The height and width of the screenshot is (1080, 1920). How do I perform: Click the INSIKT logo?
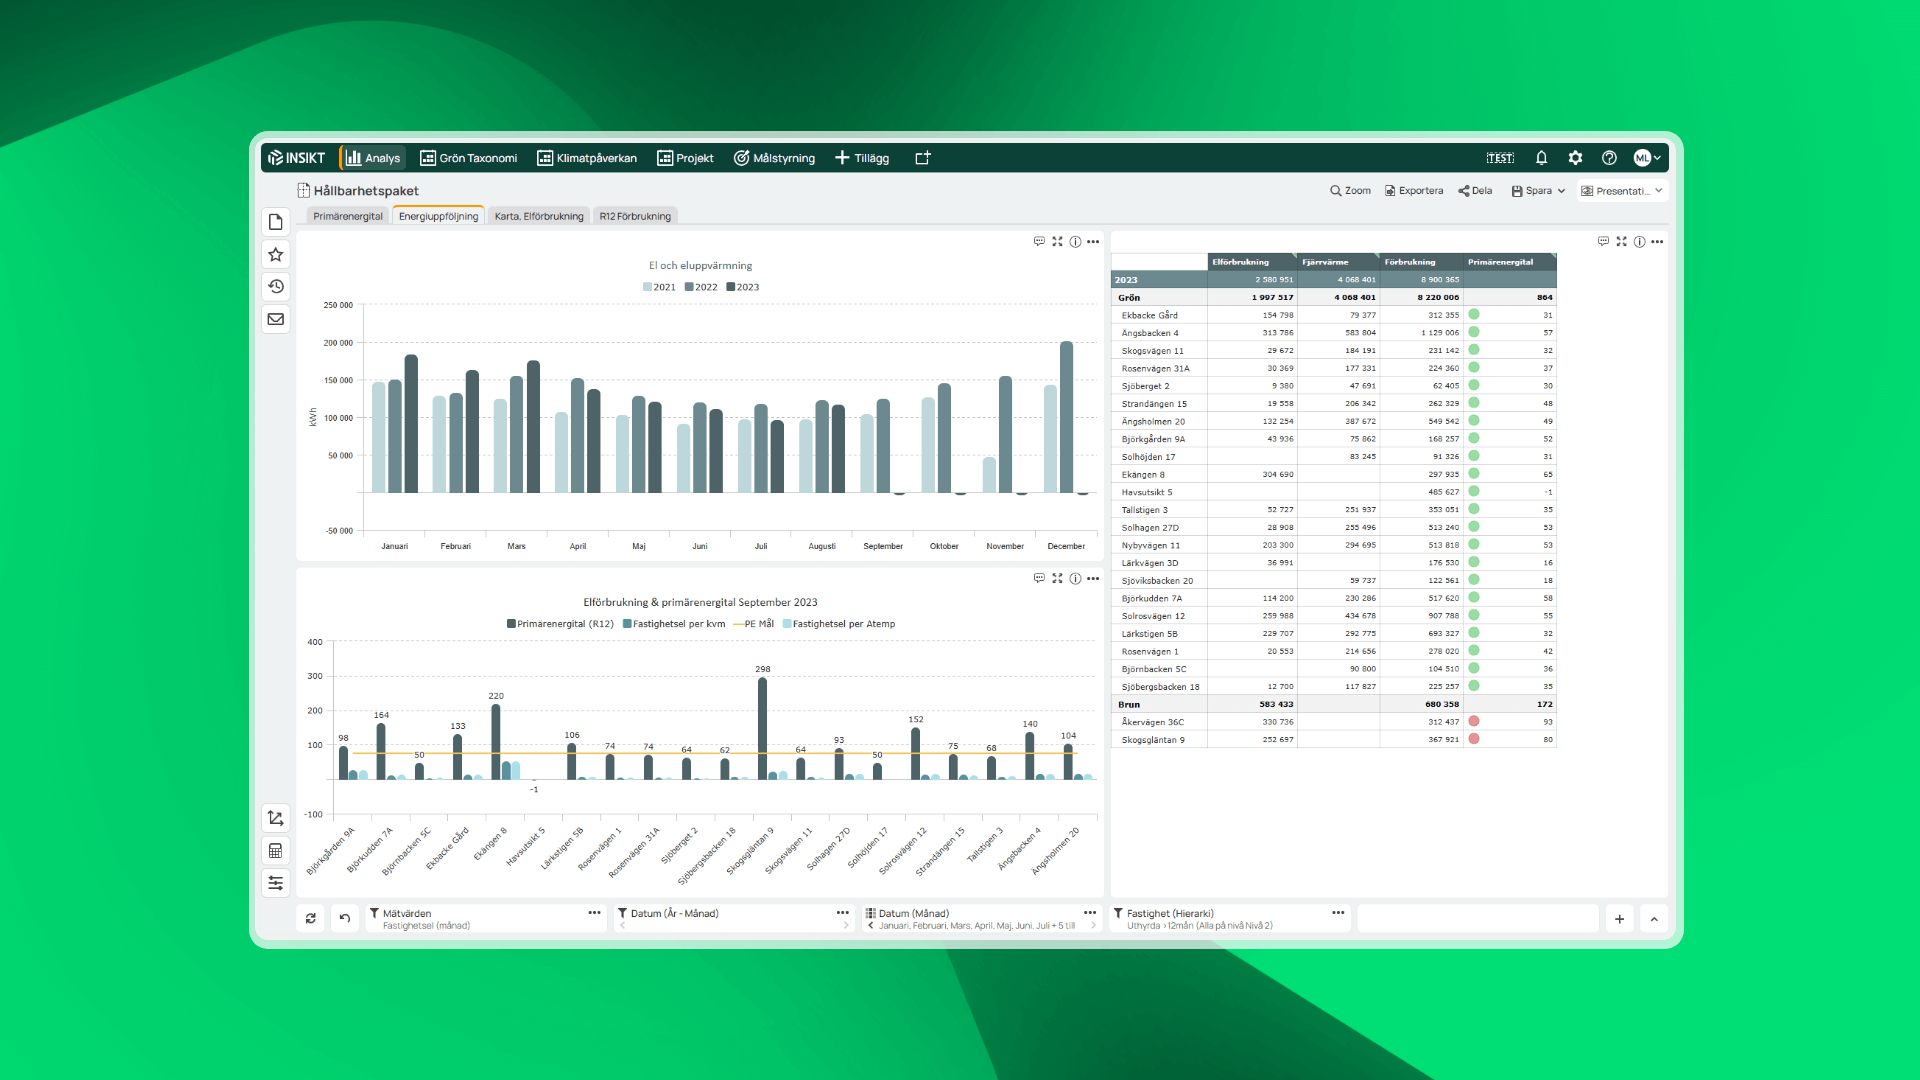(x=297, y=158)
